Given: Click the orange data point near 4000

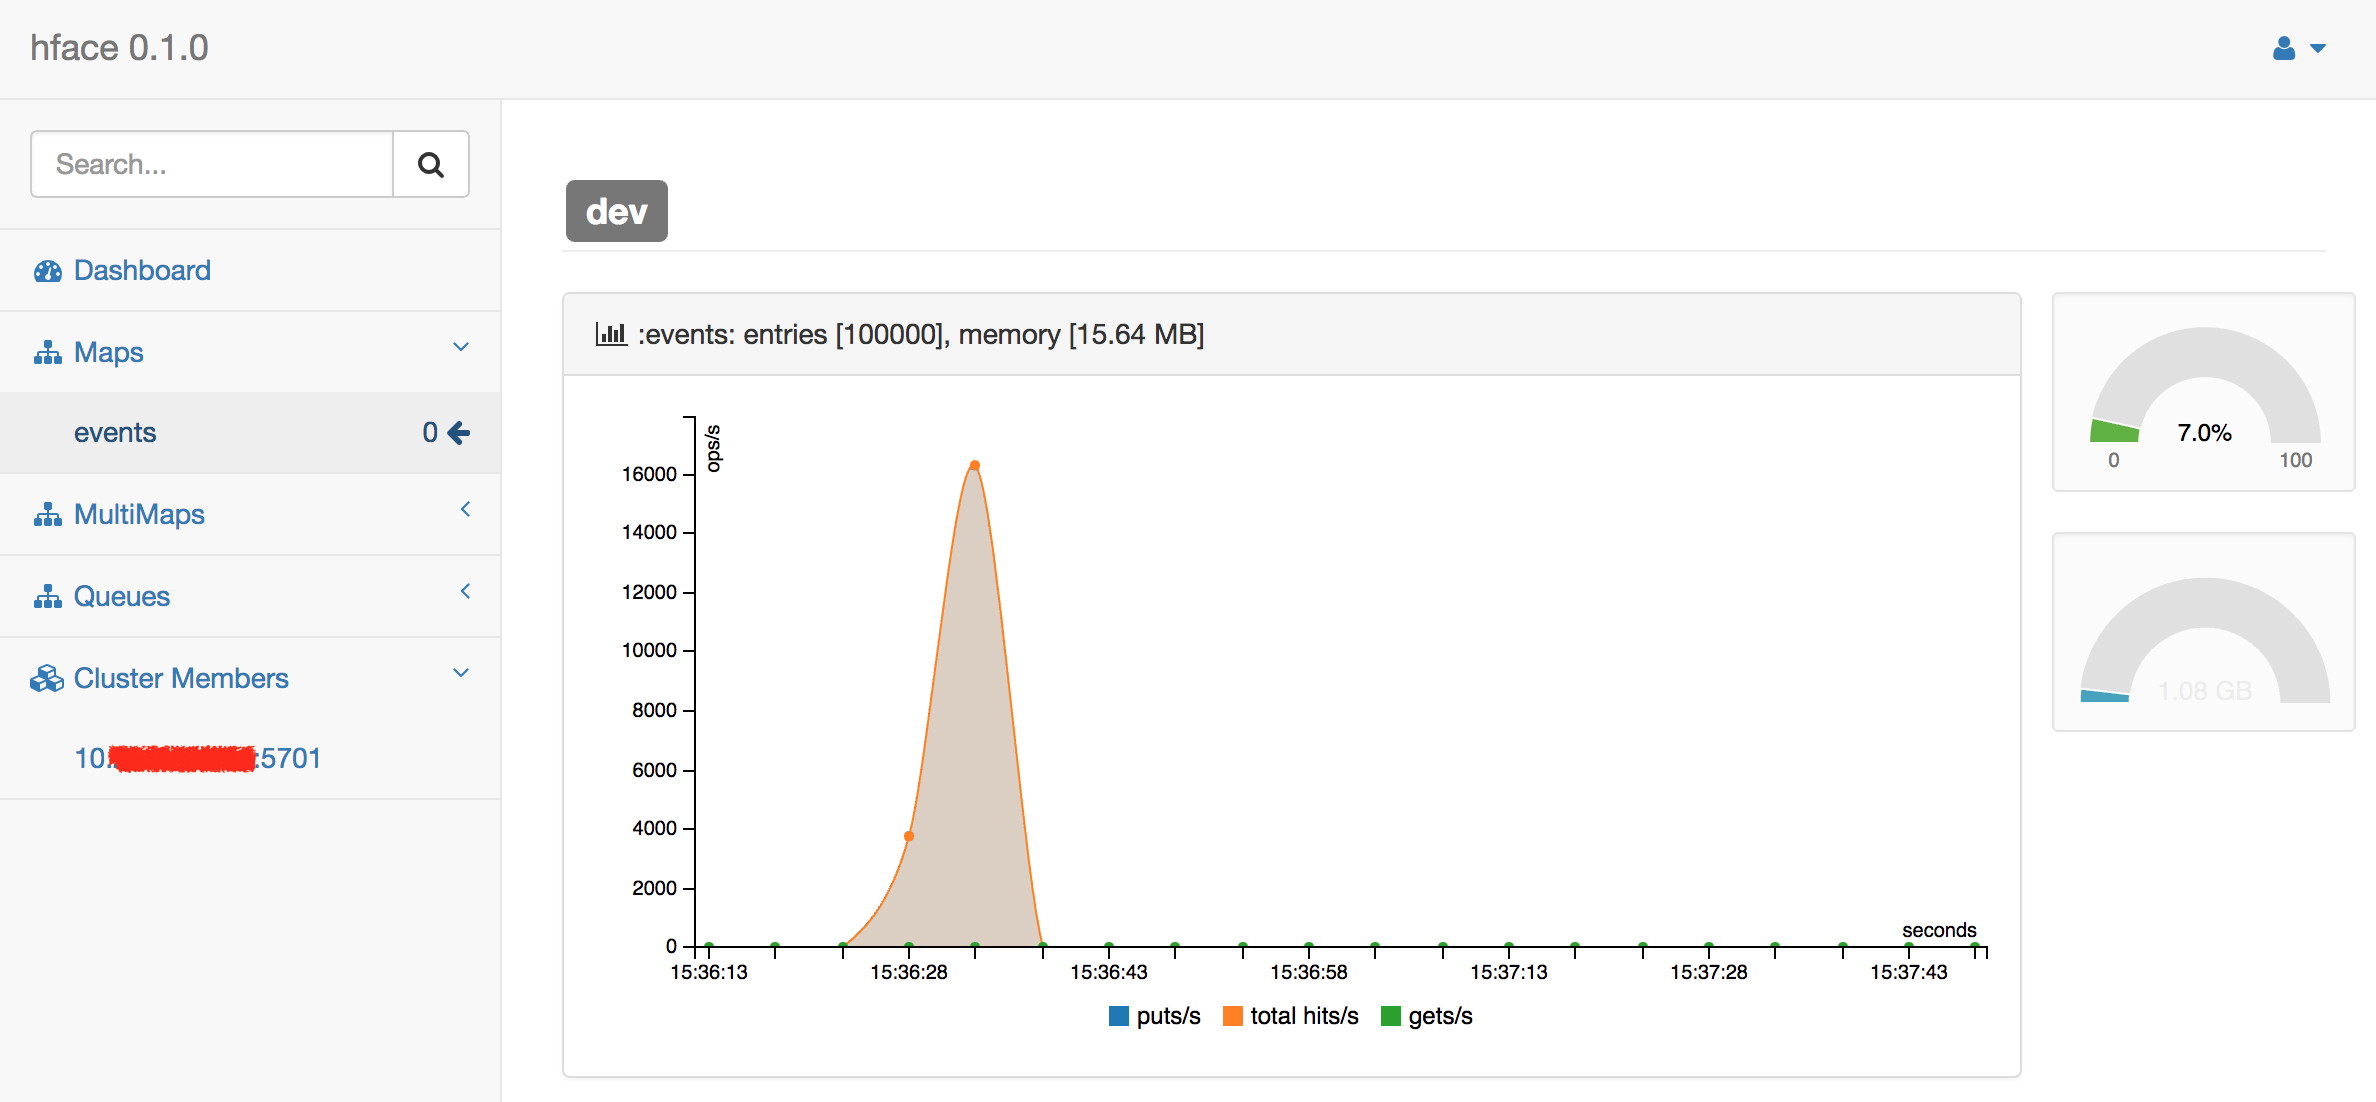Looking at the screenshot, I should (909, 836).
